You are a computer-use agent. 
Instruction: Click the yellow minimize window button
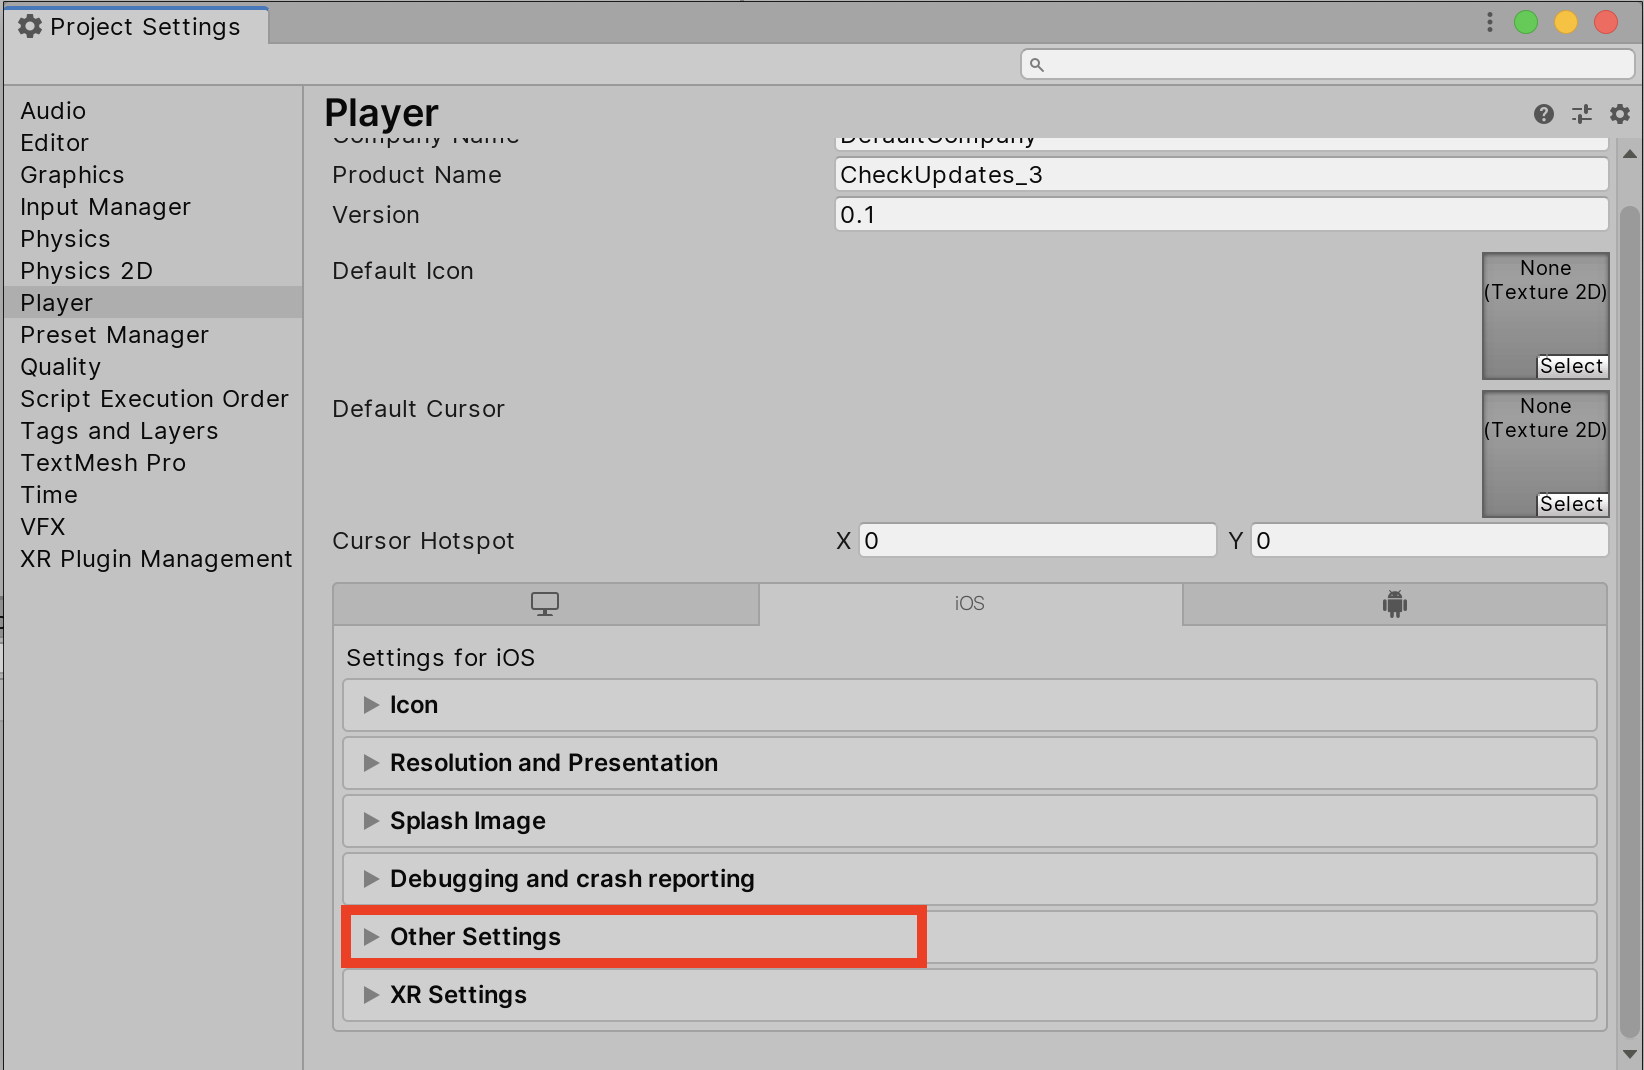(1566, 22)
